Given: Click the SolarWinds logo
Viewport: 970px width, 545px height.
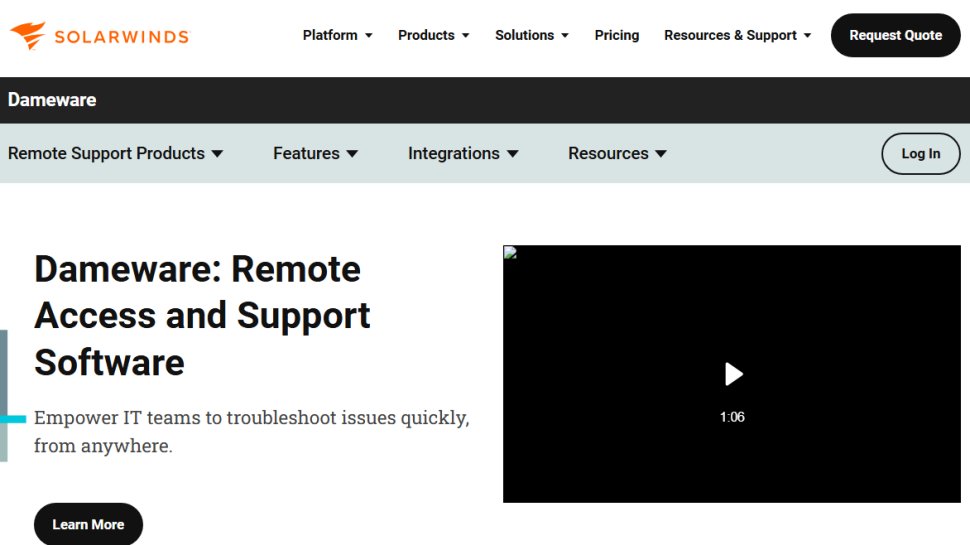Looking at the screenshot, I should pos(100,35).
